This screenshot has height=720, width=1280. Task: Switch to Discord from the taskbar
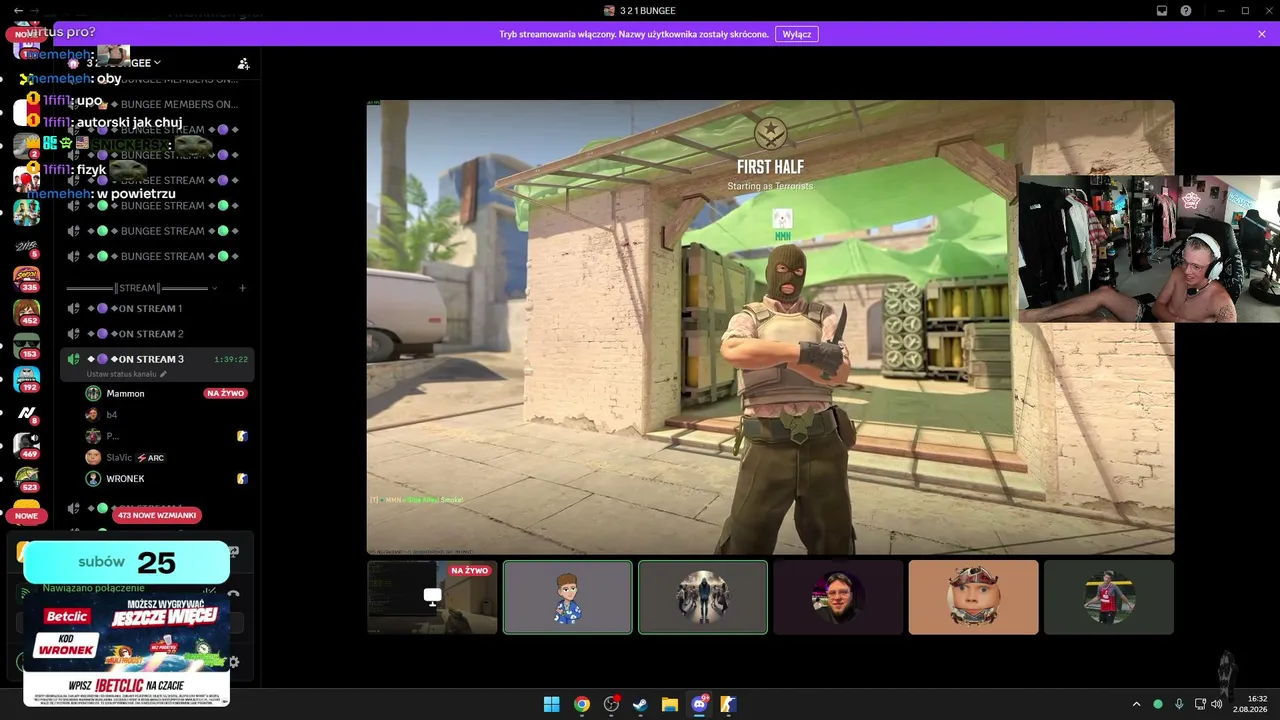click(699, 704)
